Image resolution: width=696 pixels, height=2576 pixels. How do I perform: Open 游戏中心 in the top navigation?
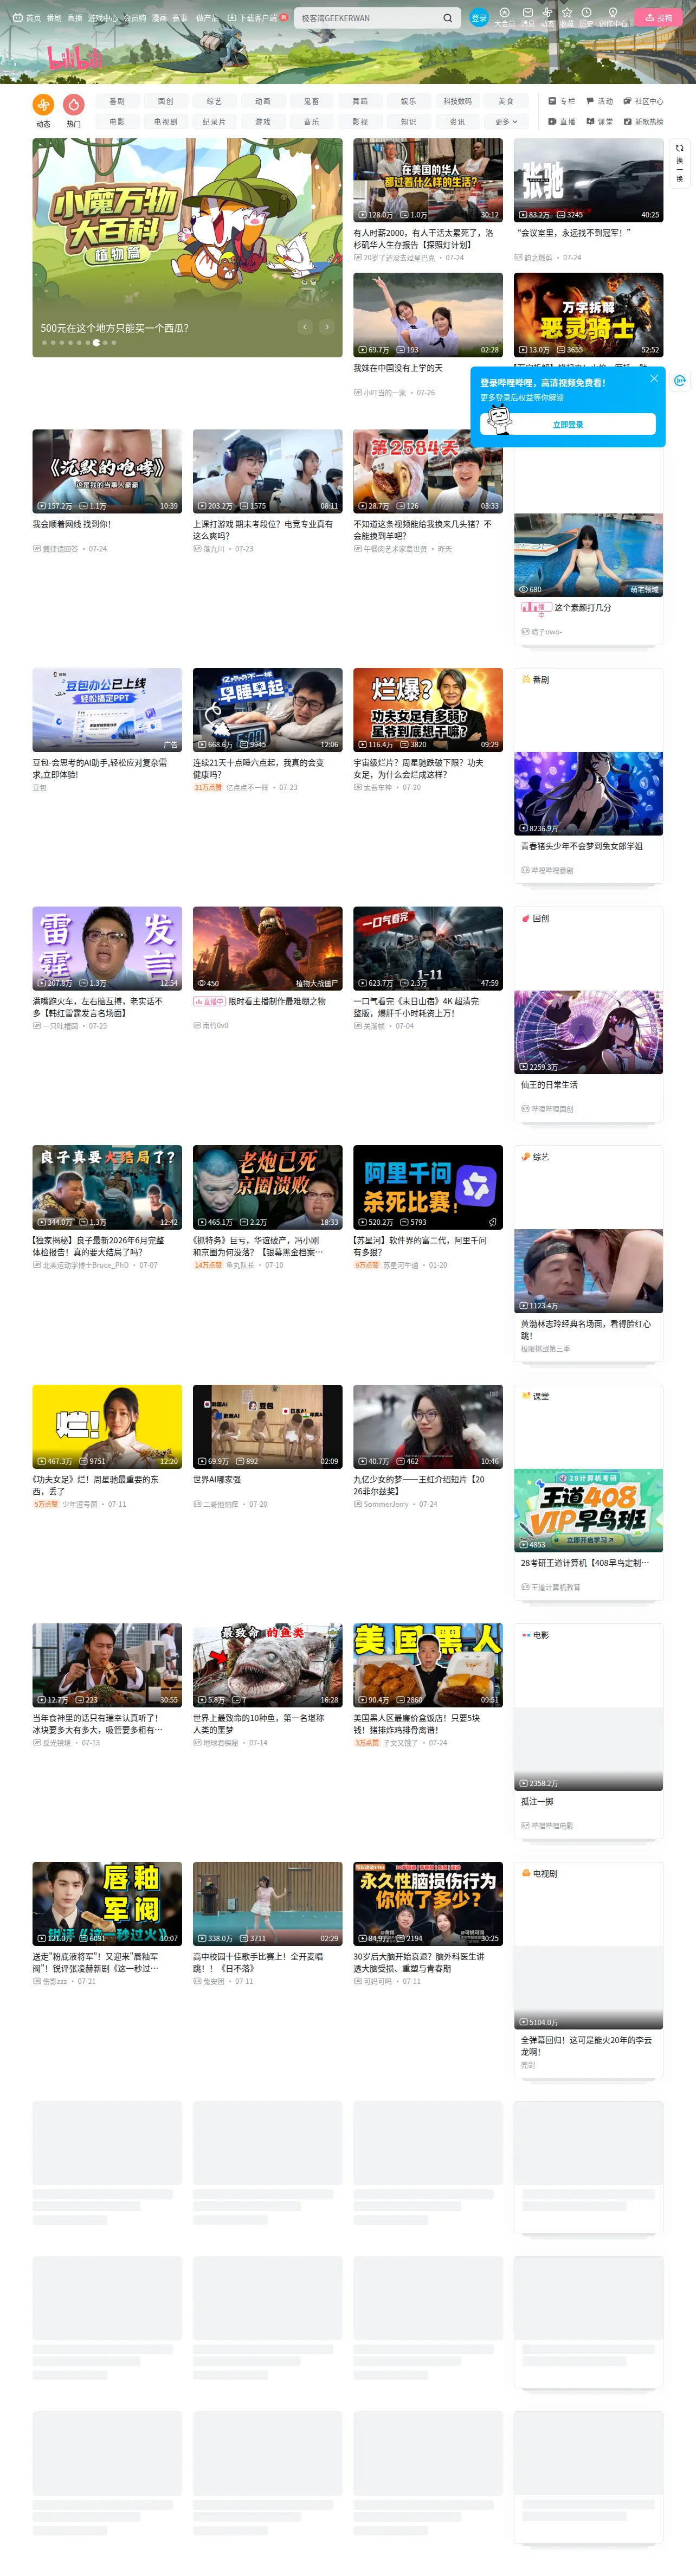(x=102, y=18)
